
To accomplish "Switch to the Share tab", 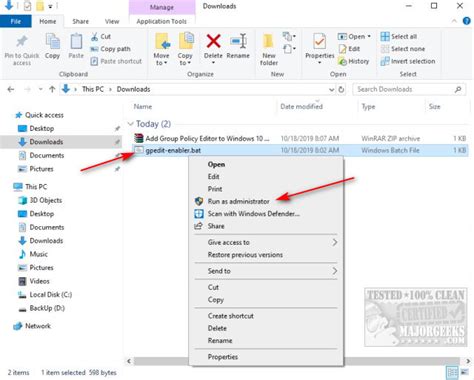I will coord(81,21).
